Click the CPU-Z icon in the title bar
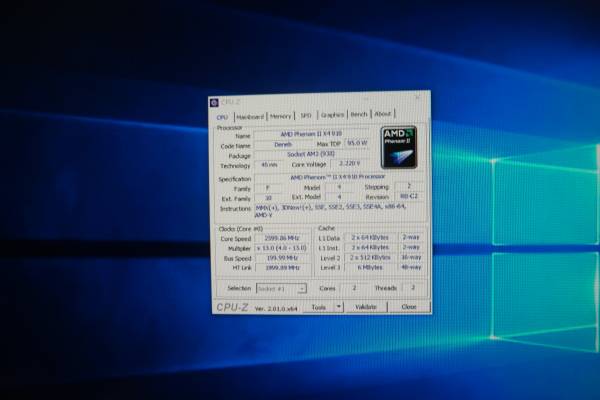This screenshot has width=600, height=400. pos(216,102)
